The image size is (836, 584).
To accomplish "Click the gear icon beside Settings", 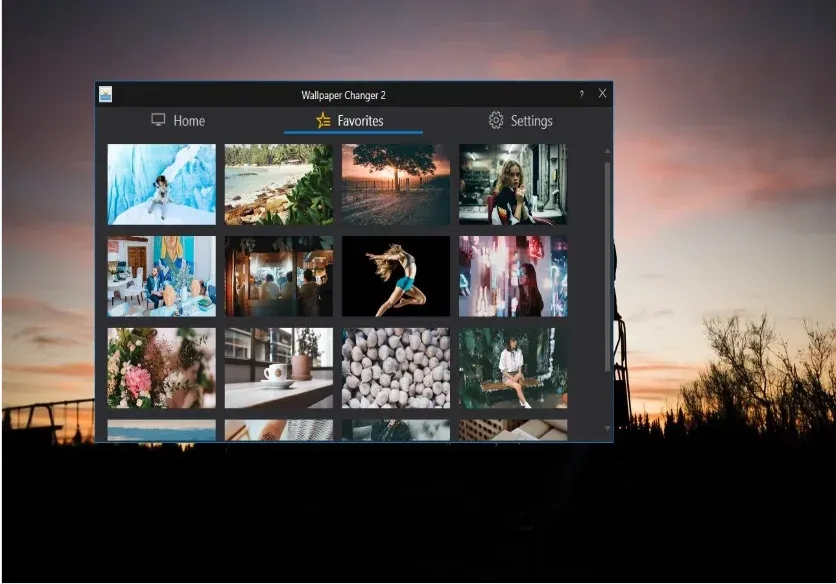I will [496, 120].
